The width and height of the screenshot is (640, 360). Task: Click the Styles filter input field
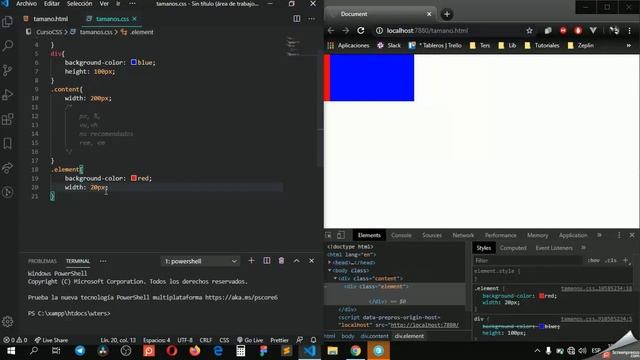[527, 260]
